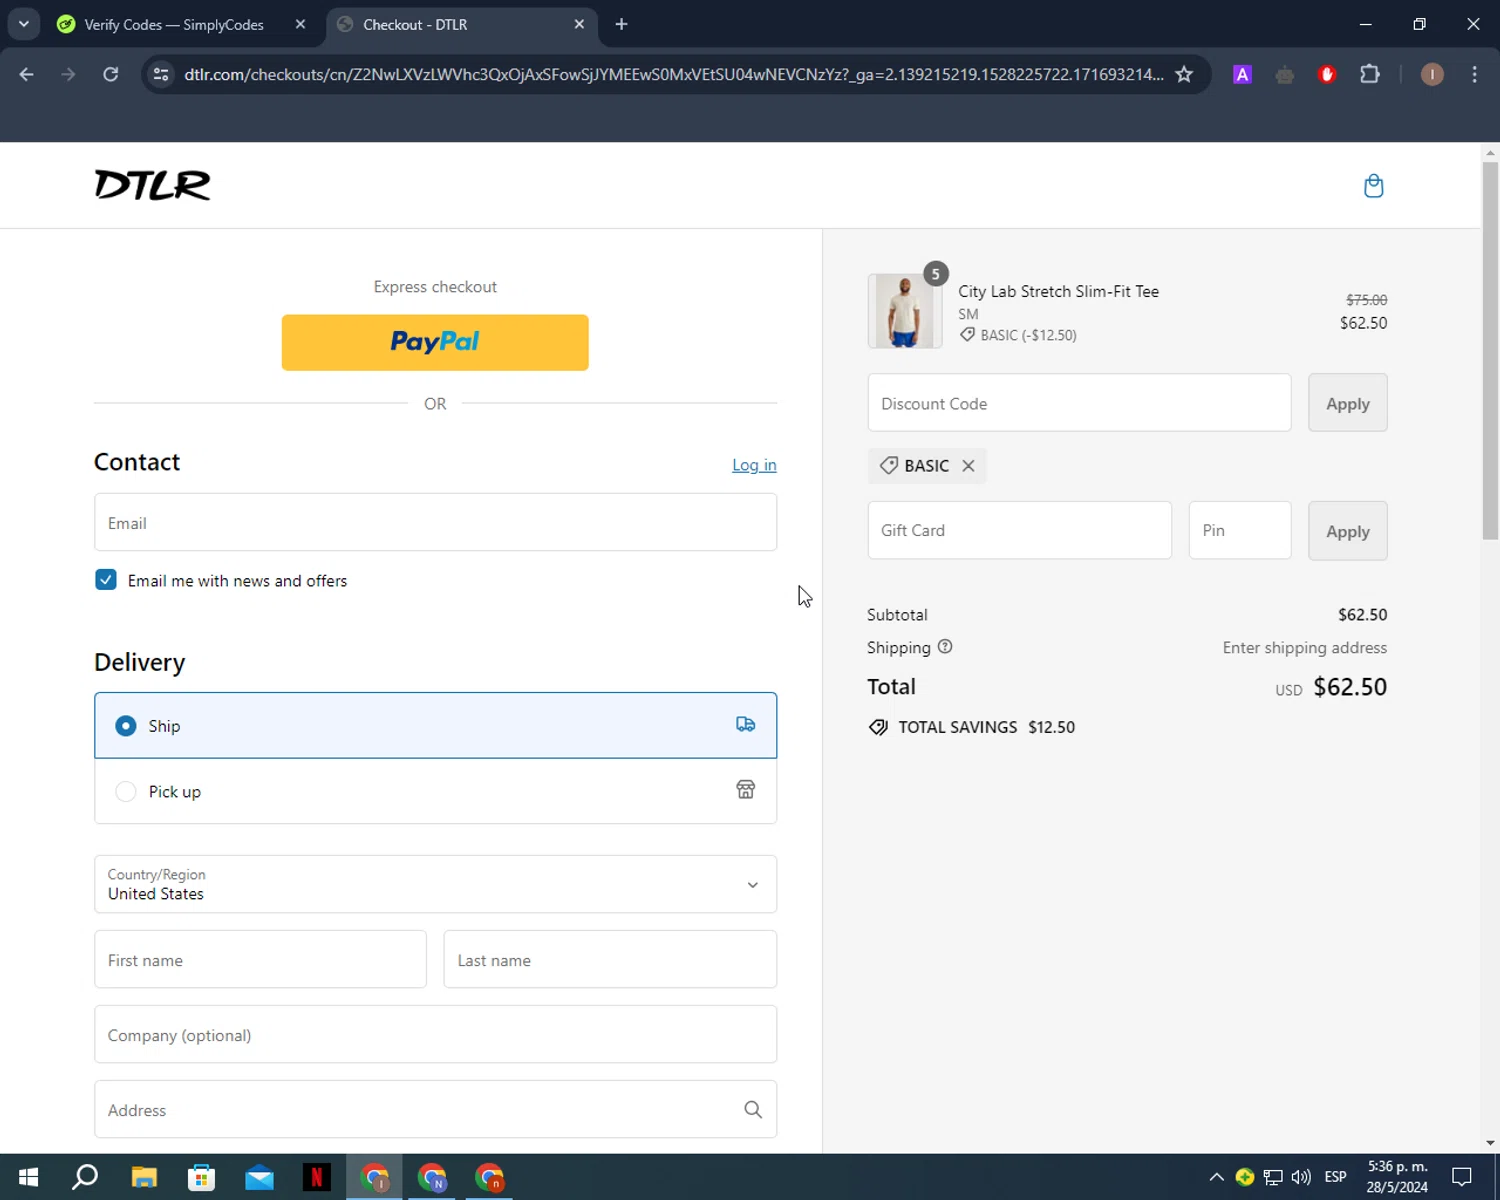The width and height of the screenshot is (1500, 1200).
Task: Select the Pick up delivery option
Action: [x=435, y=791]
